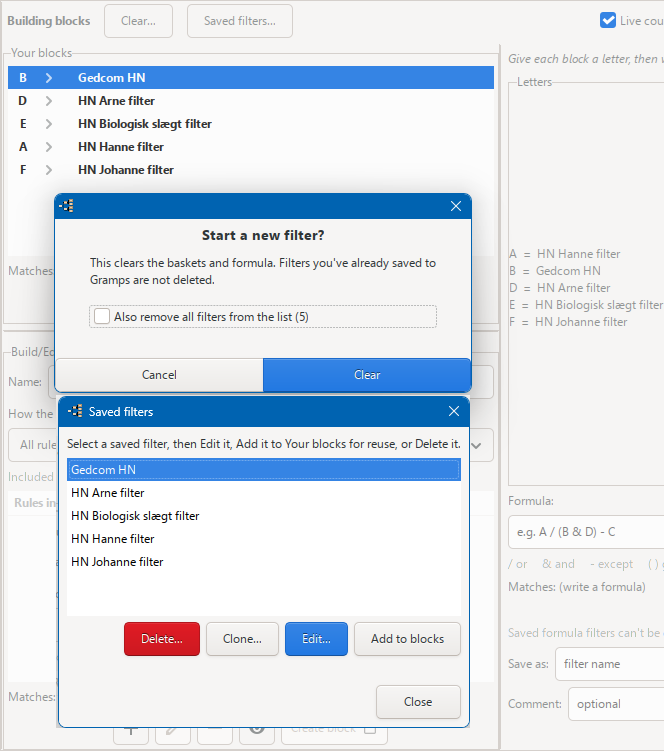The width and height of the screenshot is (664, 751).
Task: Select the HN Biologisk slægt filter row in Your blocks
Action: pos(251,124)
